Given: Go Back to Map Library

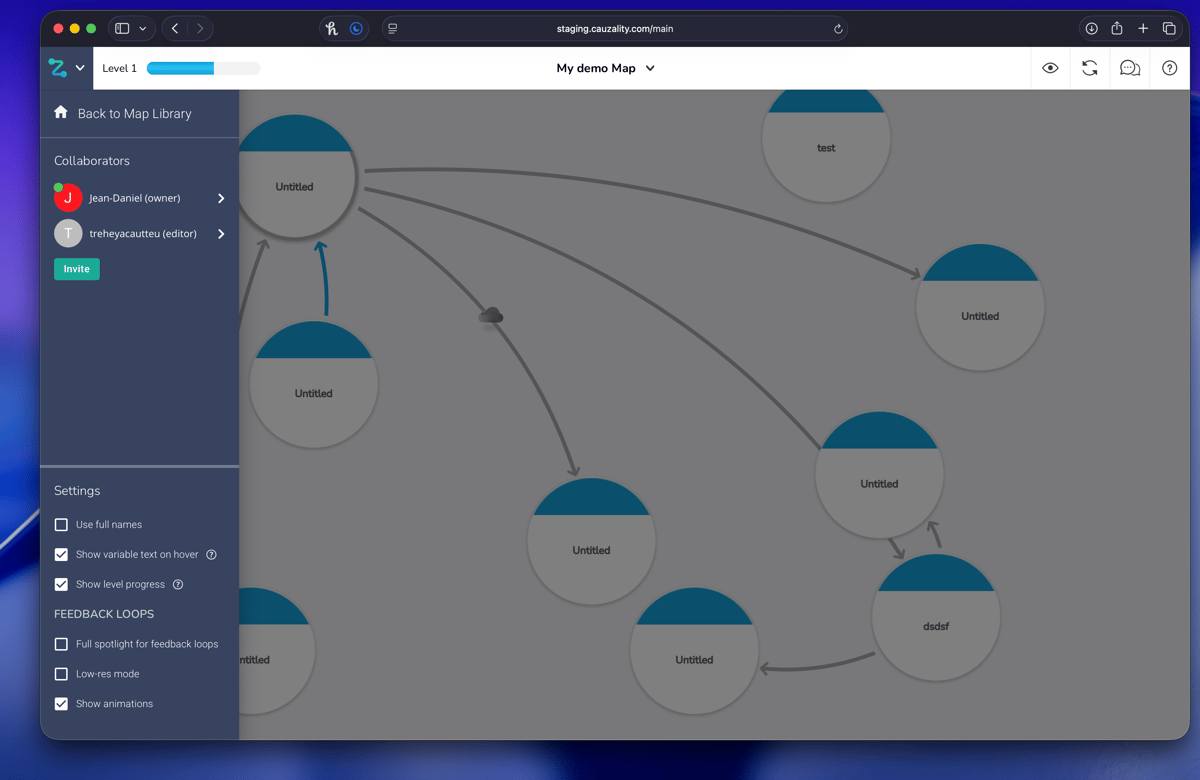Looking at the screenshot, I should tap(134, 114).
